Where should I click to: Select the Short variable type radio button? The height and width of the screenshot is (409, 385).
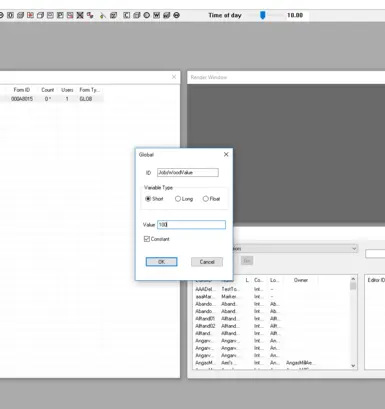pos(148,199)
